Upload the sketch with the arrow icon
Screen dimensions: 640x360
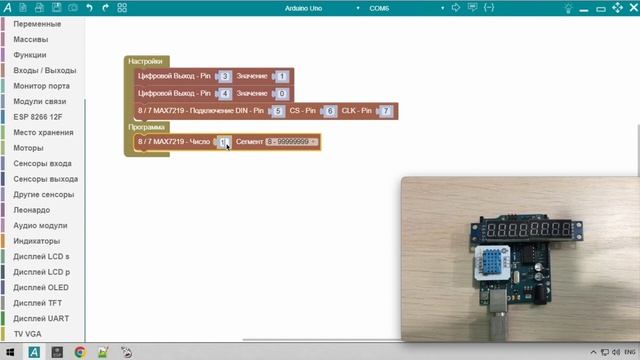(x=456, y=8)
